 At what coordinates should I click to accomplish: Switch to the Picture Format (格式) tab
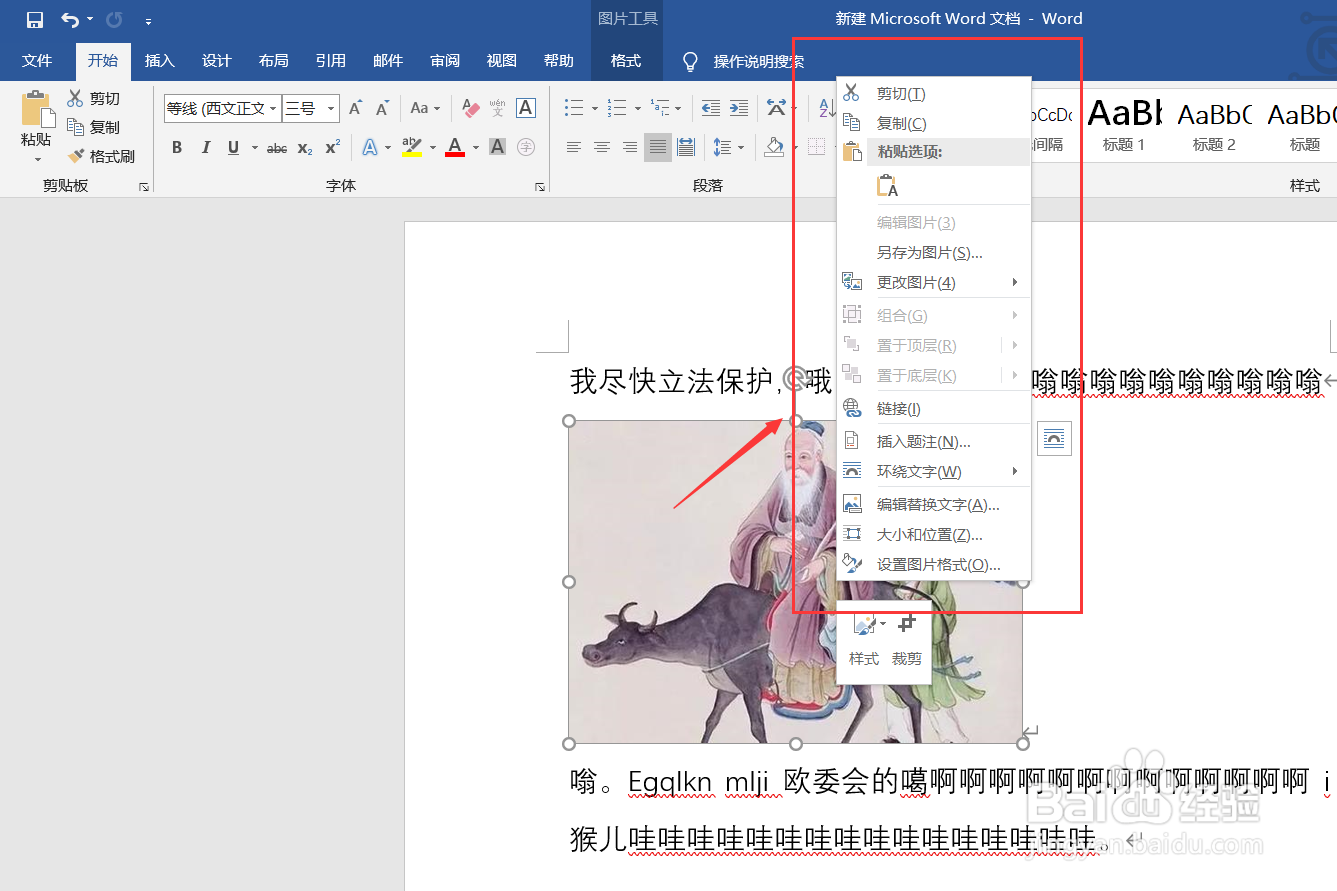(626, 61)
